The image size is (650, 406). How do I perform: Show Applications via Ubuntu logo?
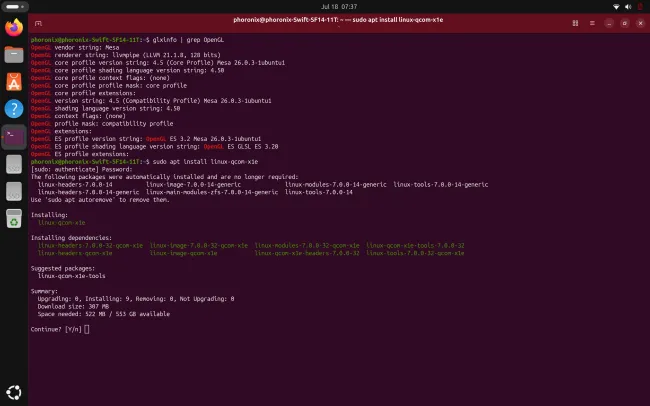14,392
